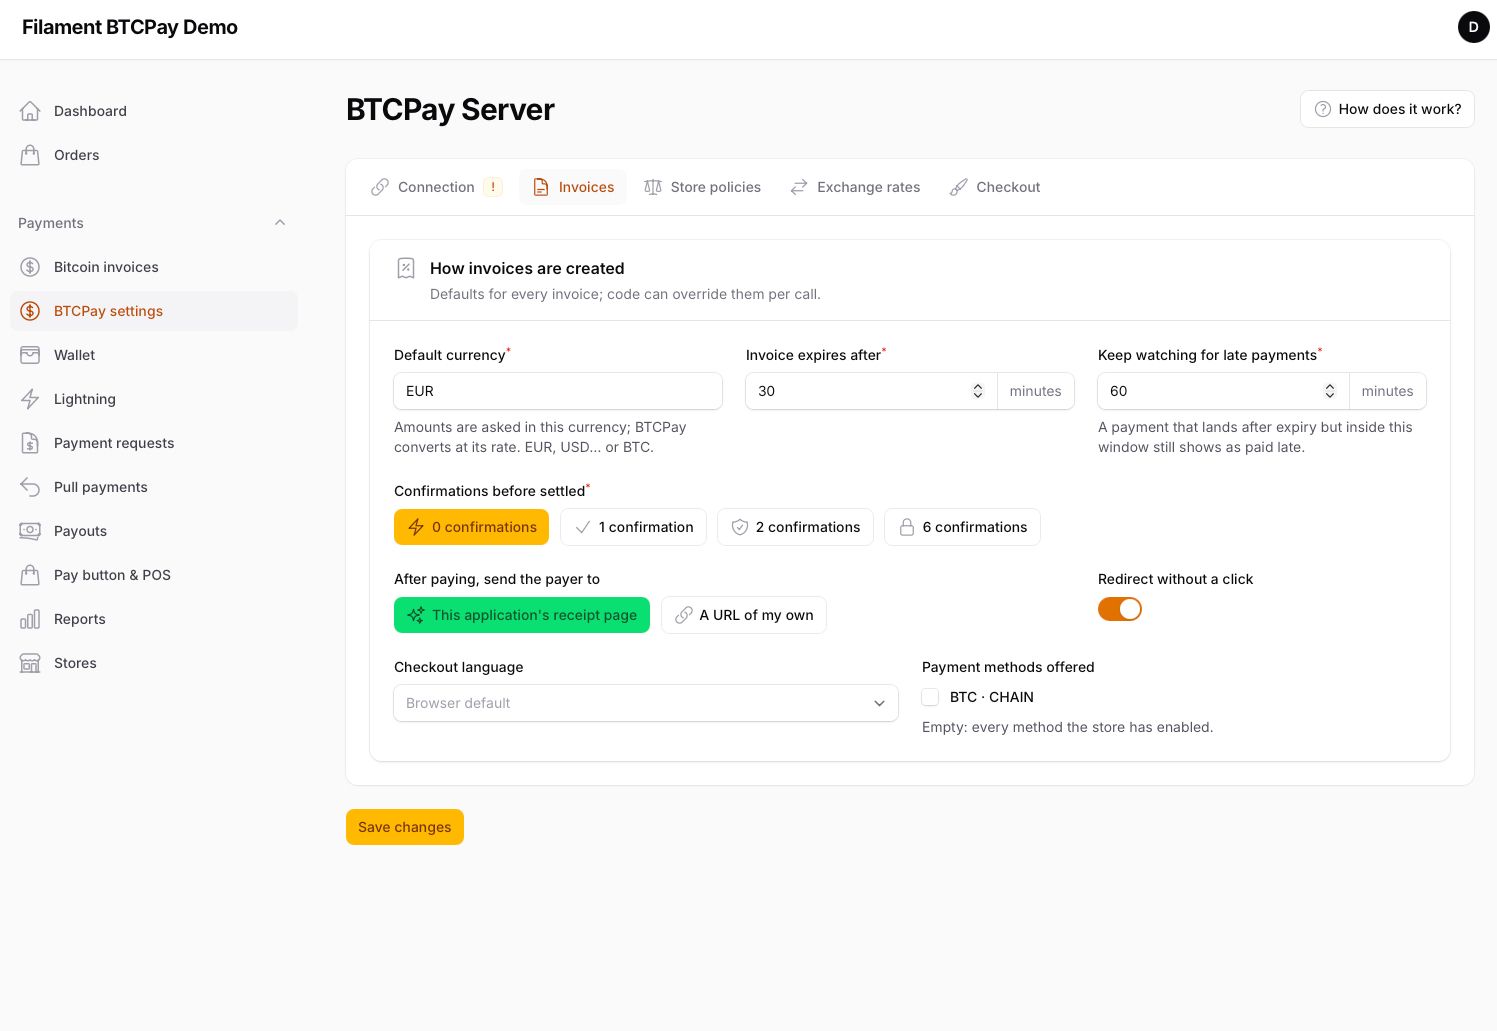Switch to the Exchange rates tab
Viewport: 1497px width, 1031px height.
[x=855, y=187]
